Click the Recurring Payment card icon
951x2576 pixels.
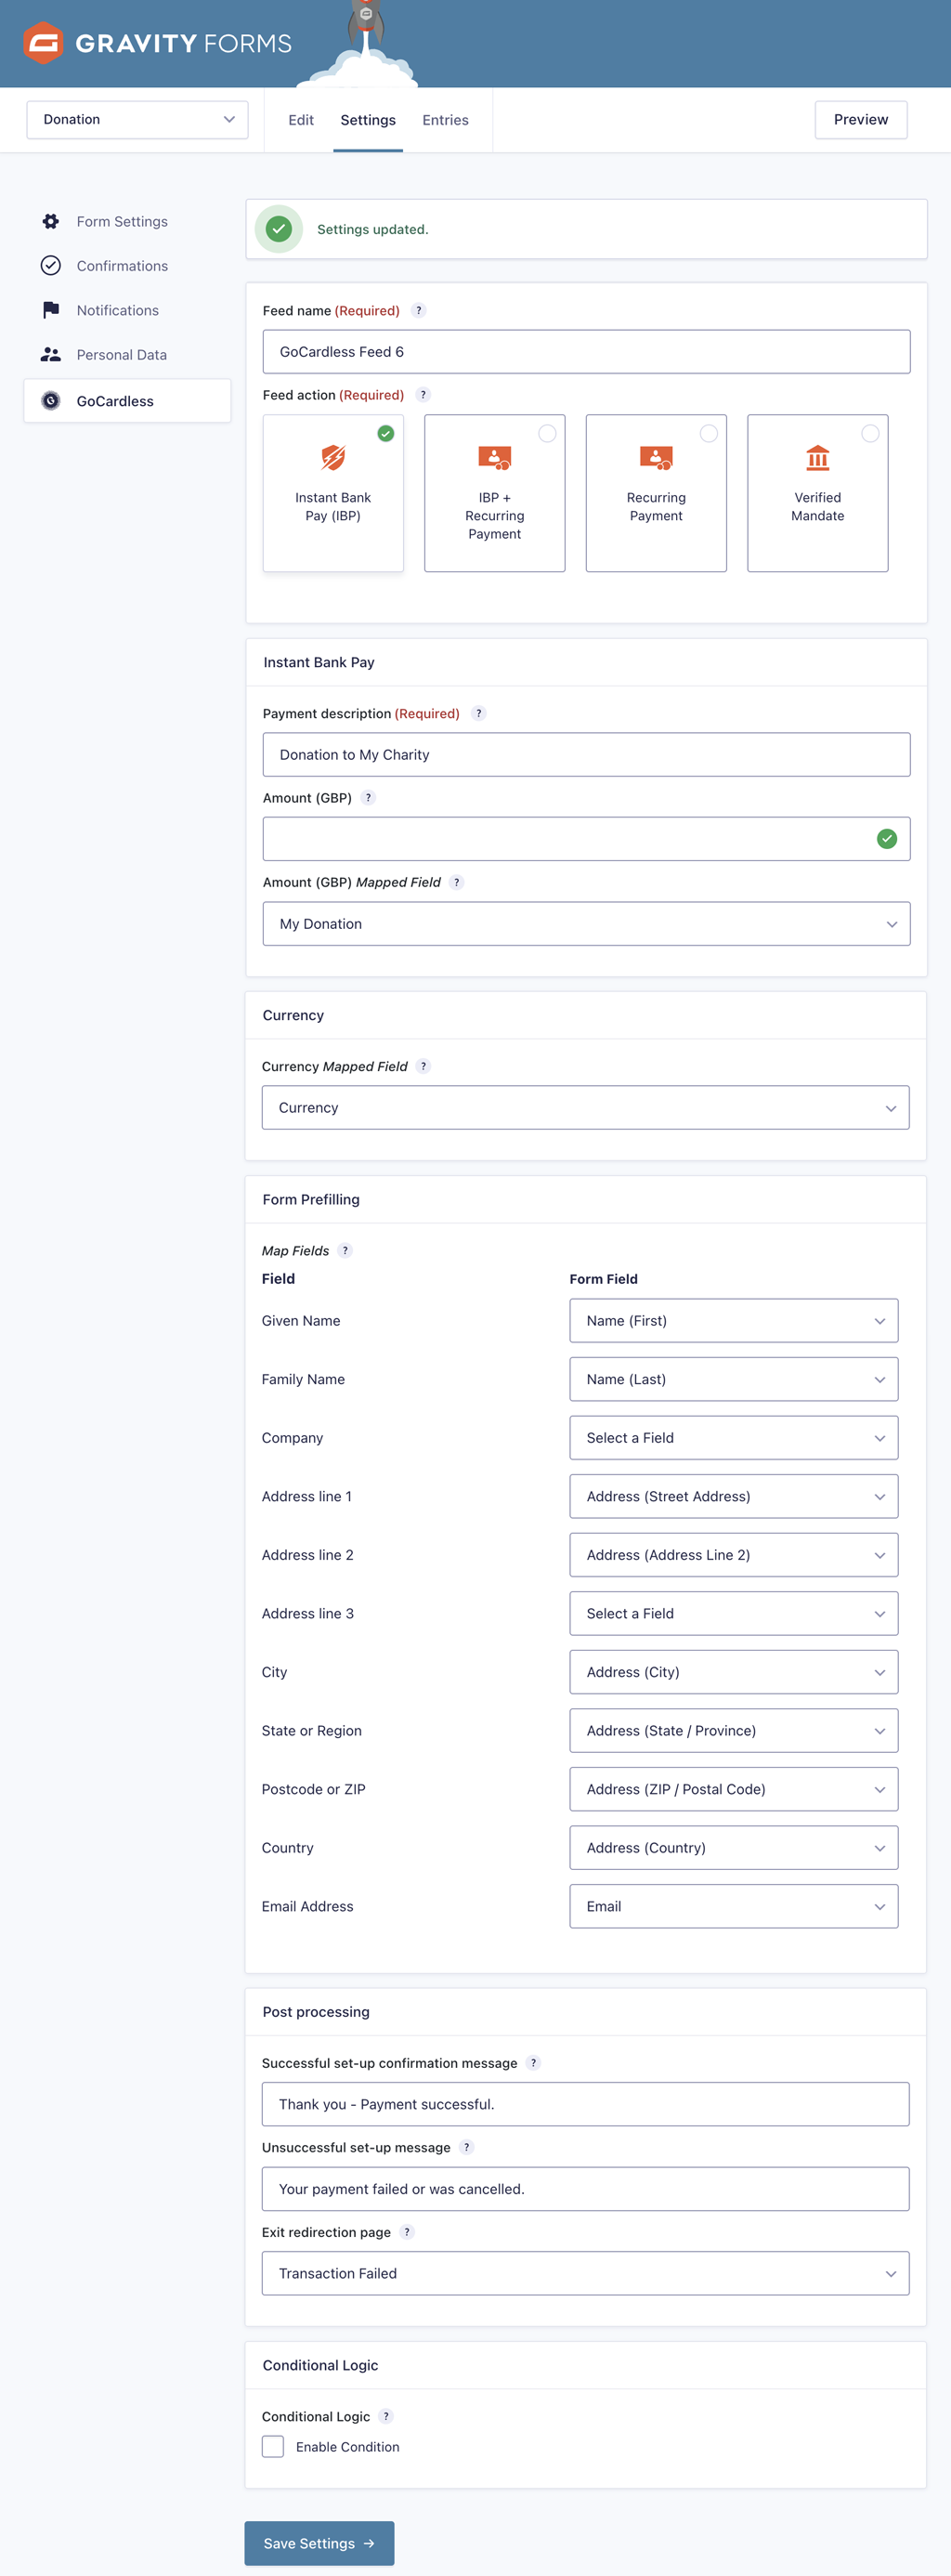tap(656, 458)
